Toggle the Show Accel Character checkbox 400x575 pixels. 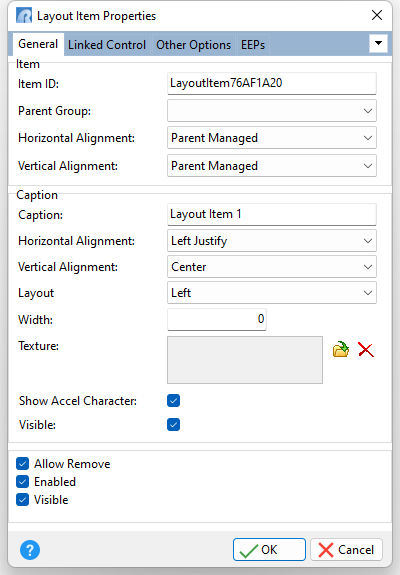click(x=173, y=400)
